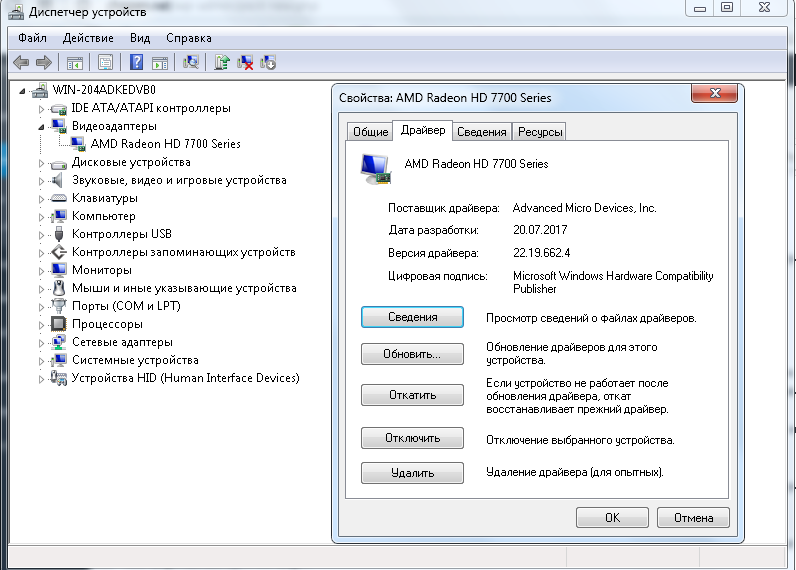796x570 pixels.
Task: Click Update driver software toolbar icon
Action: click(223, 62)
